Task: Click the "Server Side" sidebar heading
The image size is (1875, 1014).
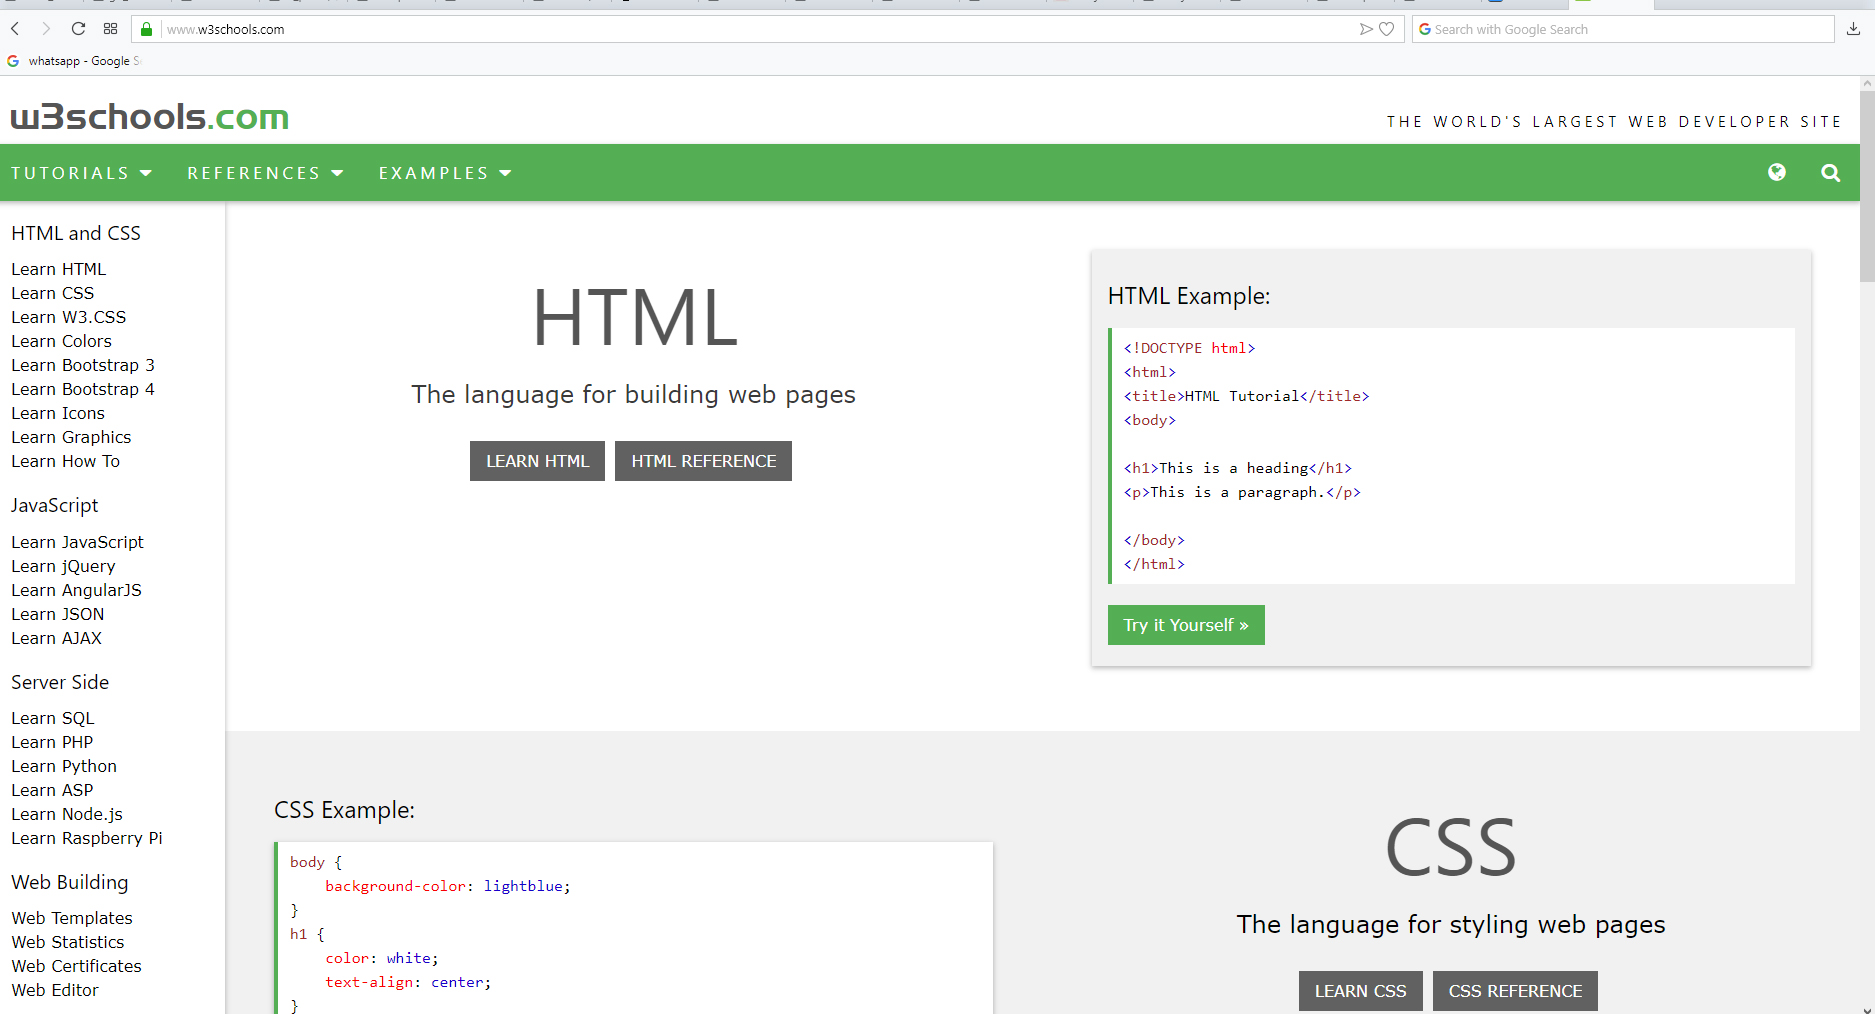Action: pyautogui.click(x=60, y=682)
